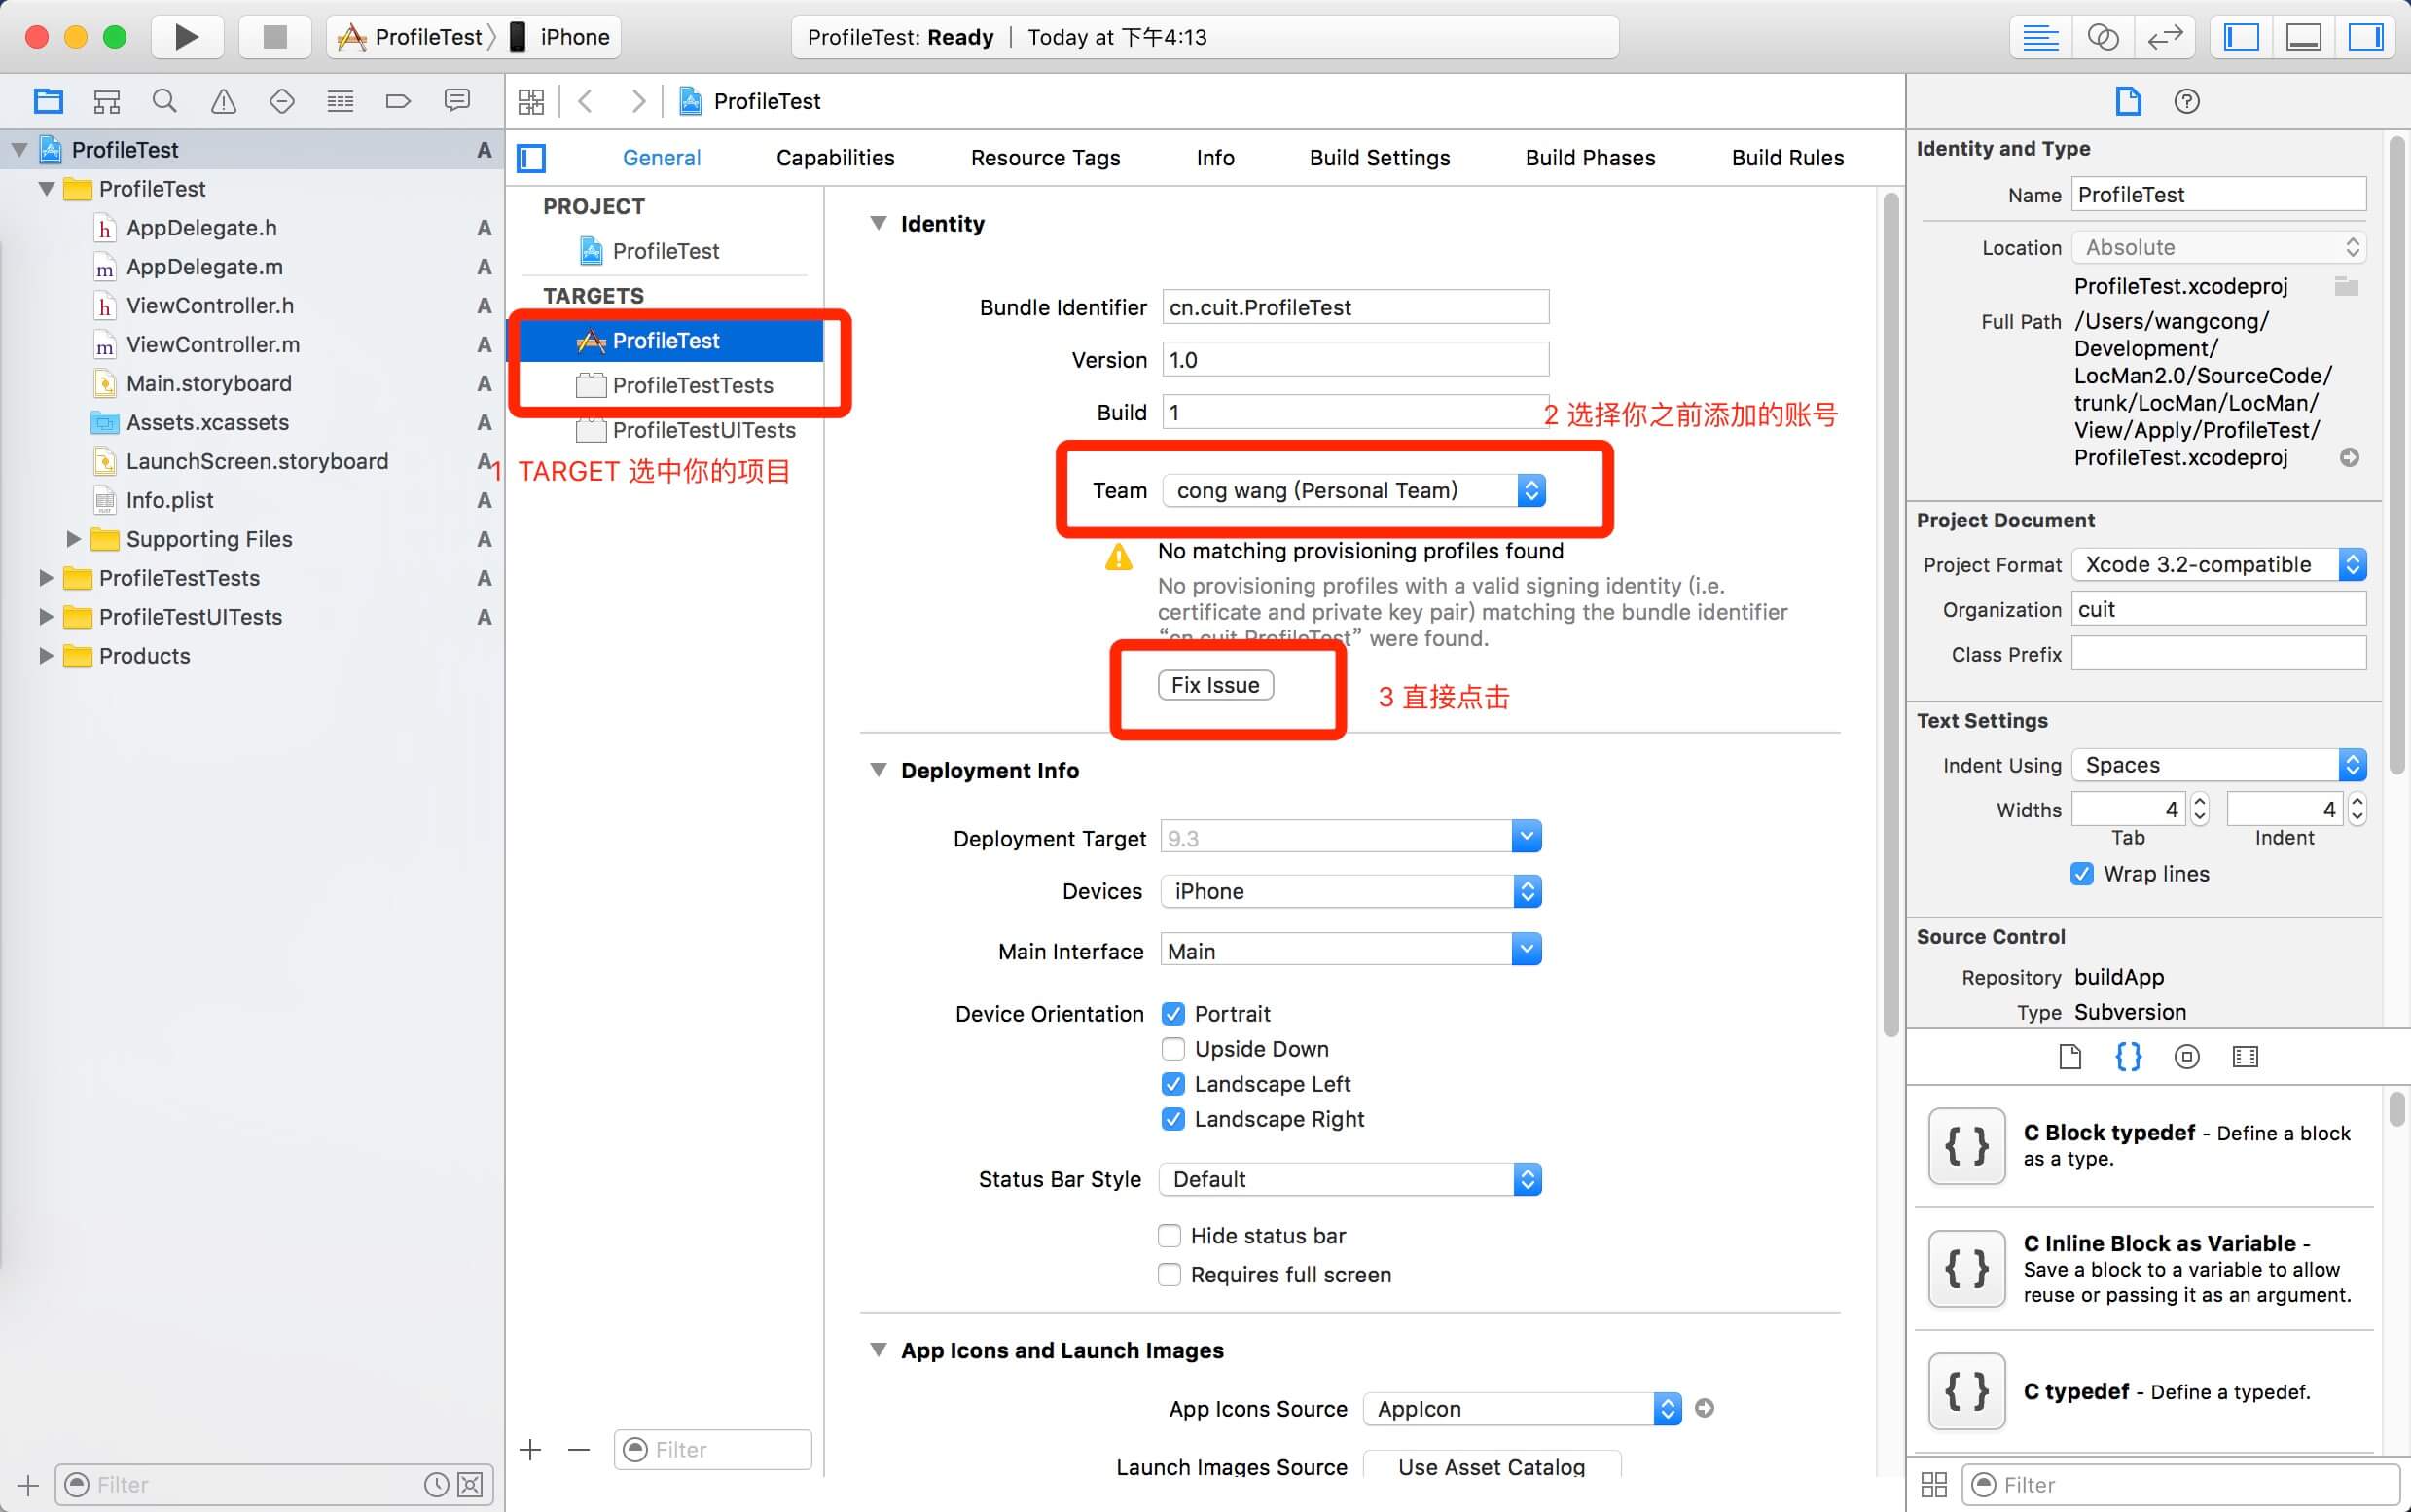
Task: Increment the Tab width stepper
Action: (x=2199, y=801)
